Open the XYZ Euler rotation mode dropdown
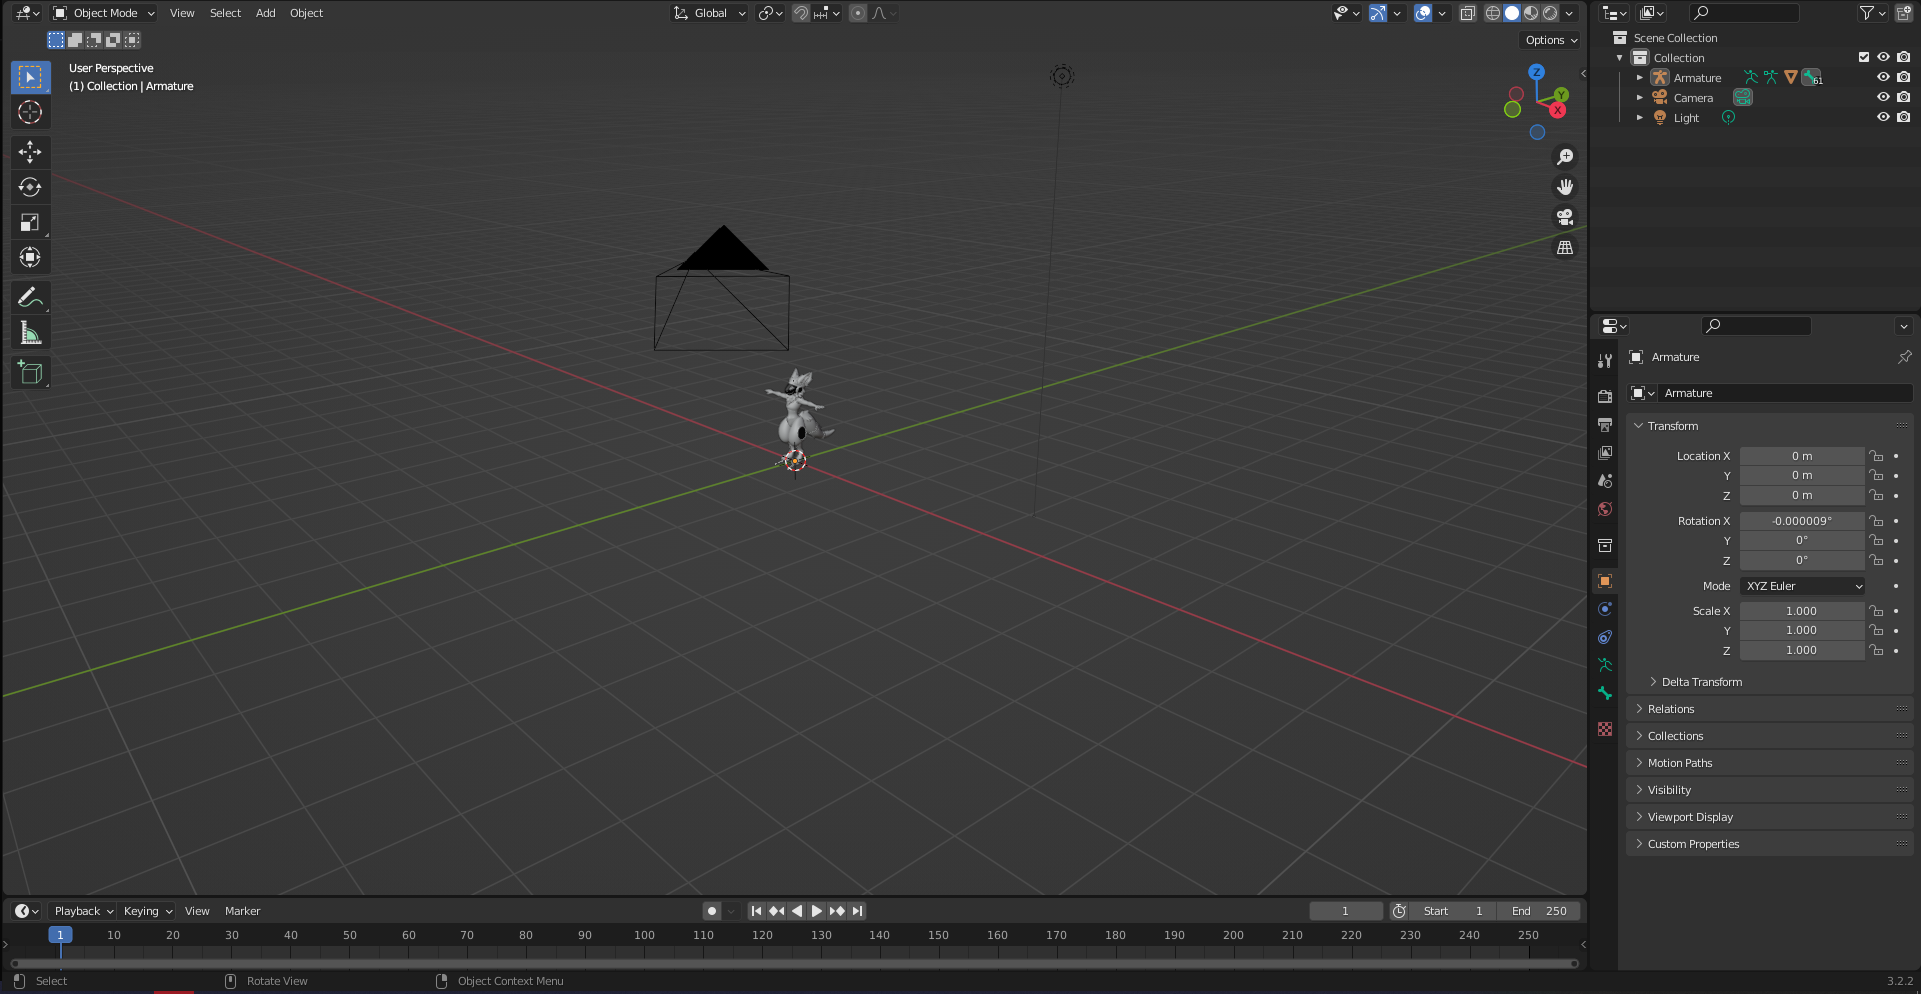 1803,586
